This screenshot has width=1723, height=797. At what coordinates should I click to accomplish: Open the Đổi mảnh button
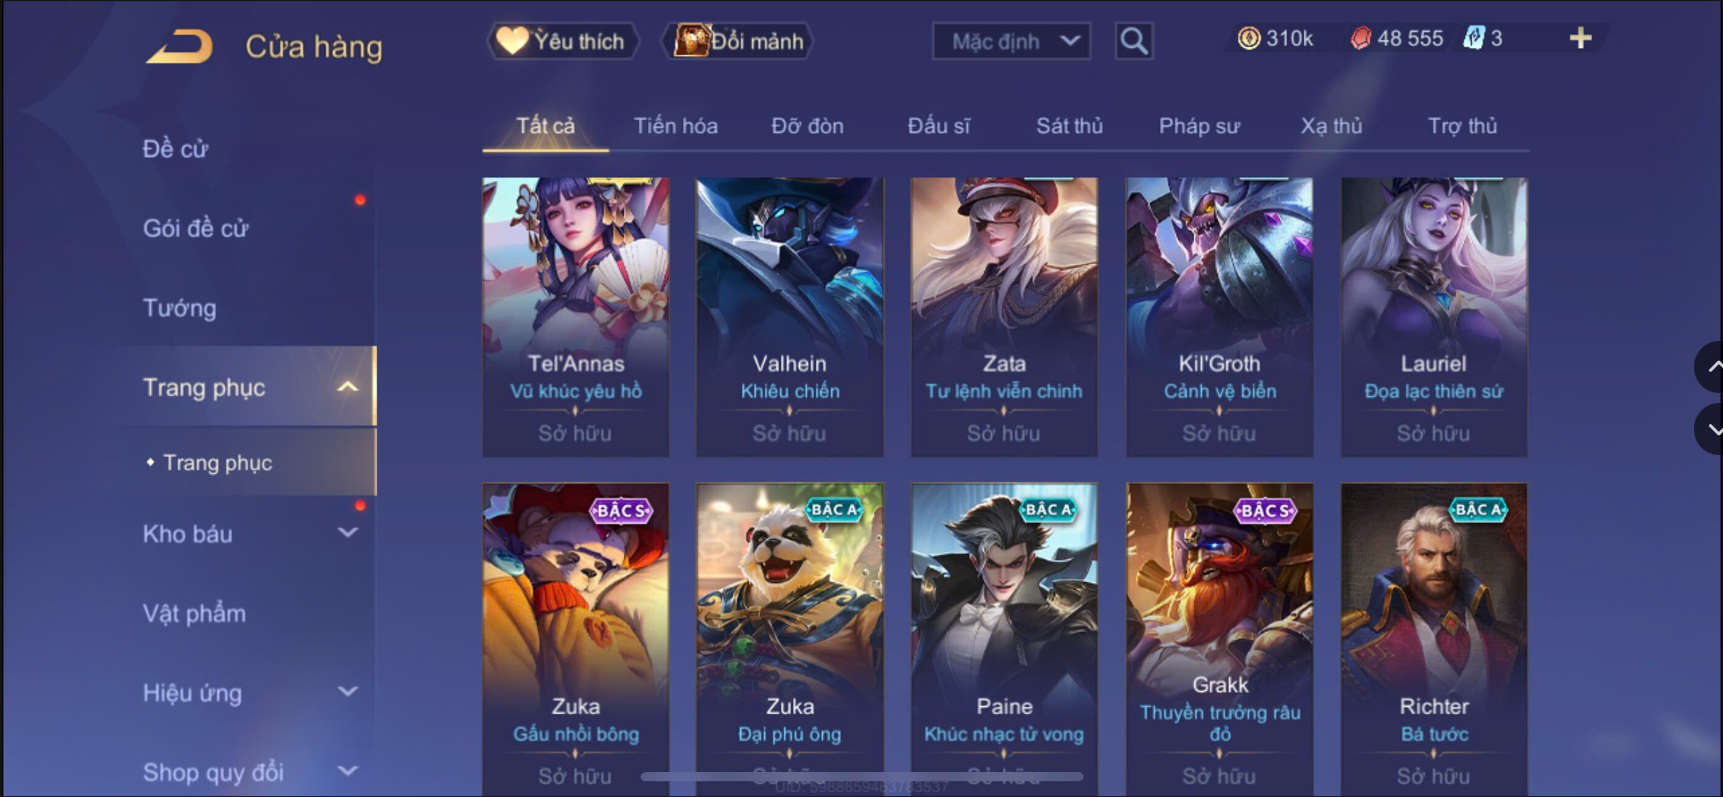(x=738, y=41)
